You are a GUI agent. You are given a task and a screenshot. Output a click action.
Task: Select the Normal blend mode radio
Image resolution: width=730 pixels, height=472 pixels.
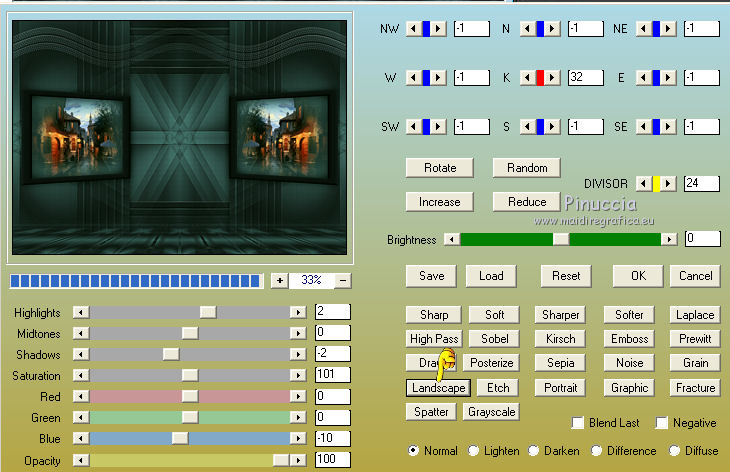coord(413,451)
